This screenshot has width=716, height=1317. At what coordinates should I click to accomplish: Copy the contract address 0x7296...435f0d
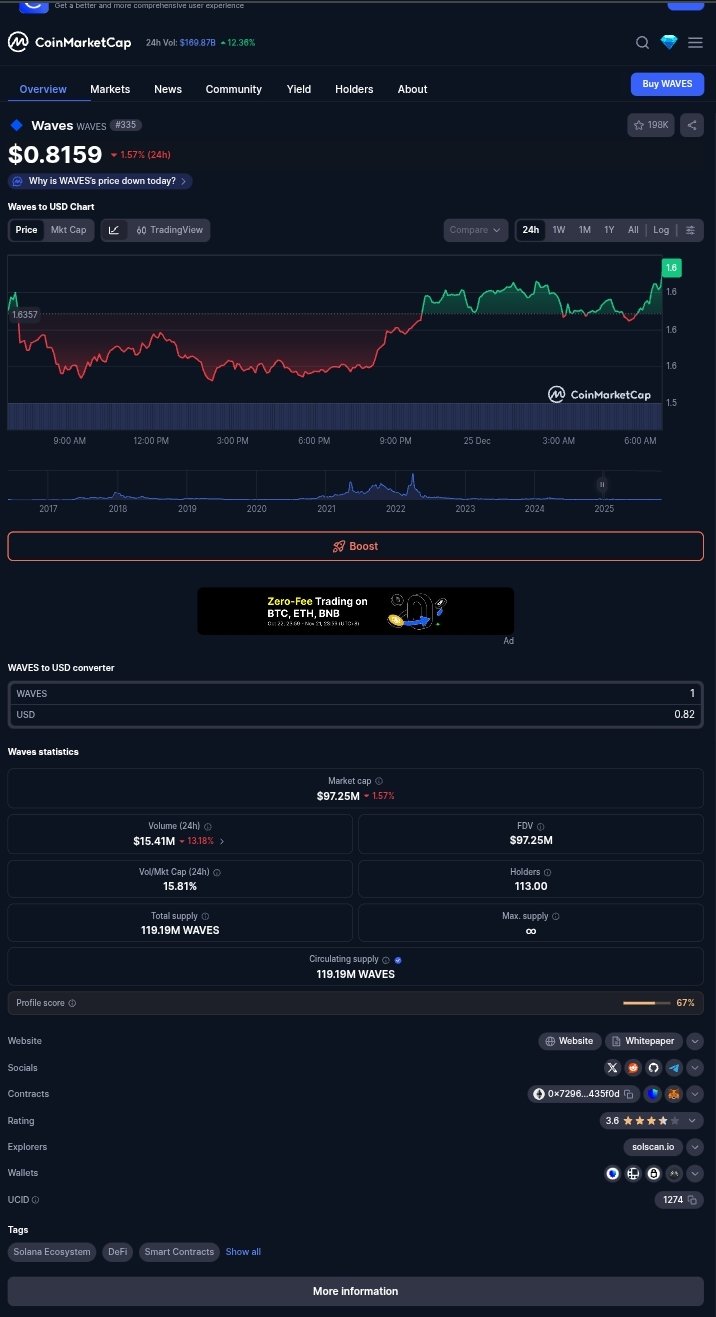tap(629, 1094)
